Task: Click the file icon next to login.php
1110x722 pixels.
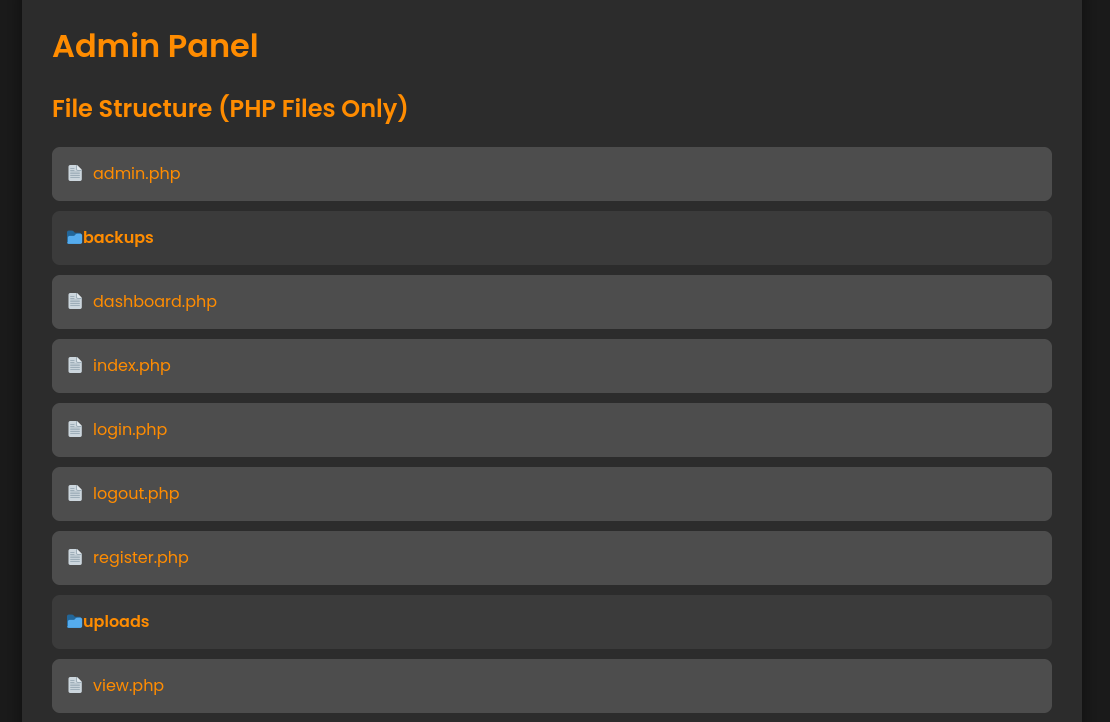Action: (75, 430)
